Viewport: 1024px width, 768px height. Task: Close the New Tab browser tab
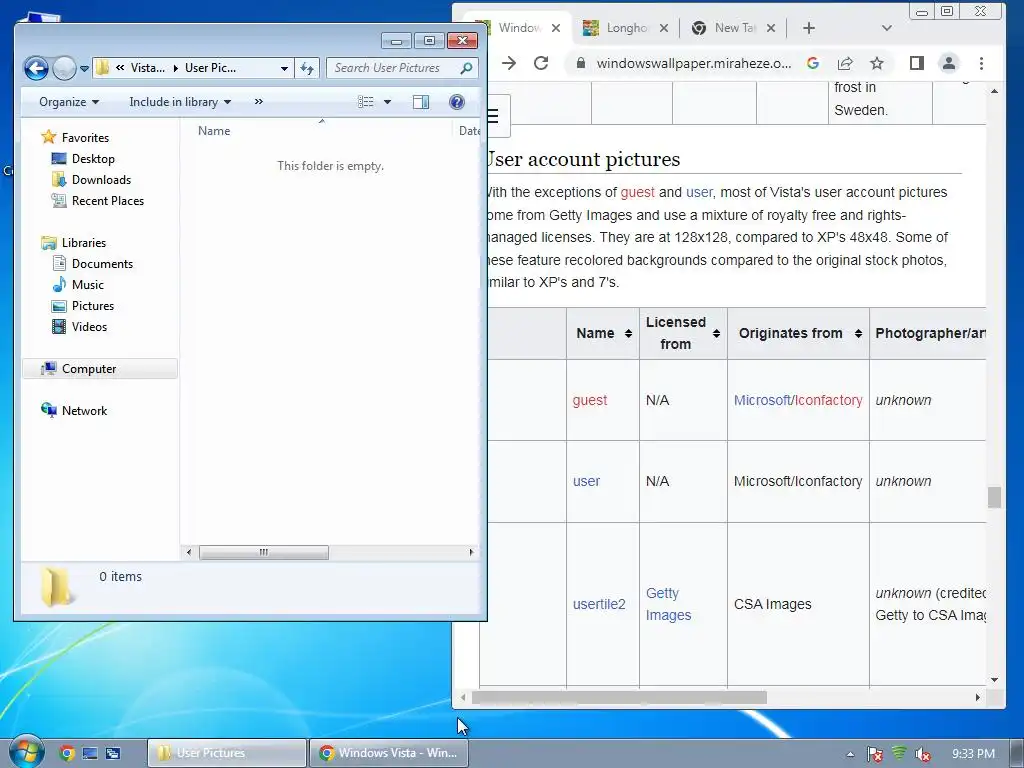pos(771,28)
